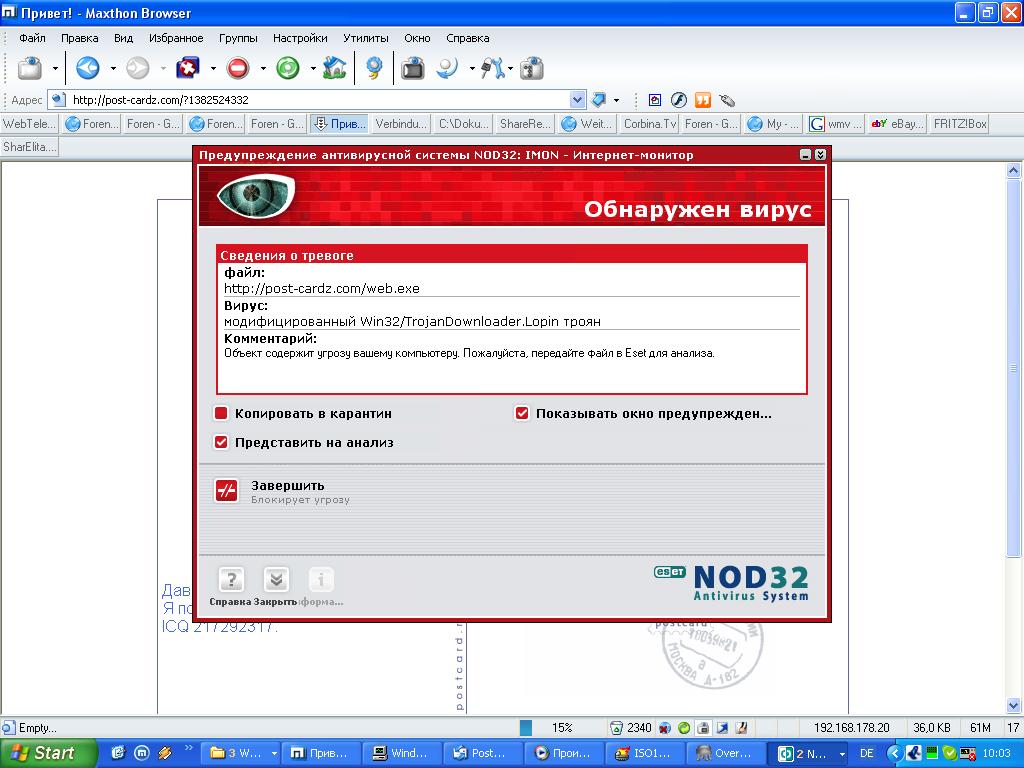1024x768 pixels.
Task: Uncheck Представить на анализ checkbox
Action: coord(221,442)
